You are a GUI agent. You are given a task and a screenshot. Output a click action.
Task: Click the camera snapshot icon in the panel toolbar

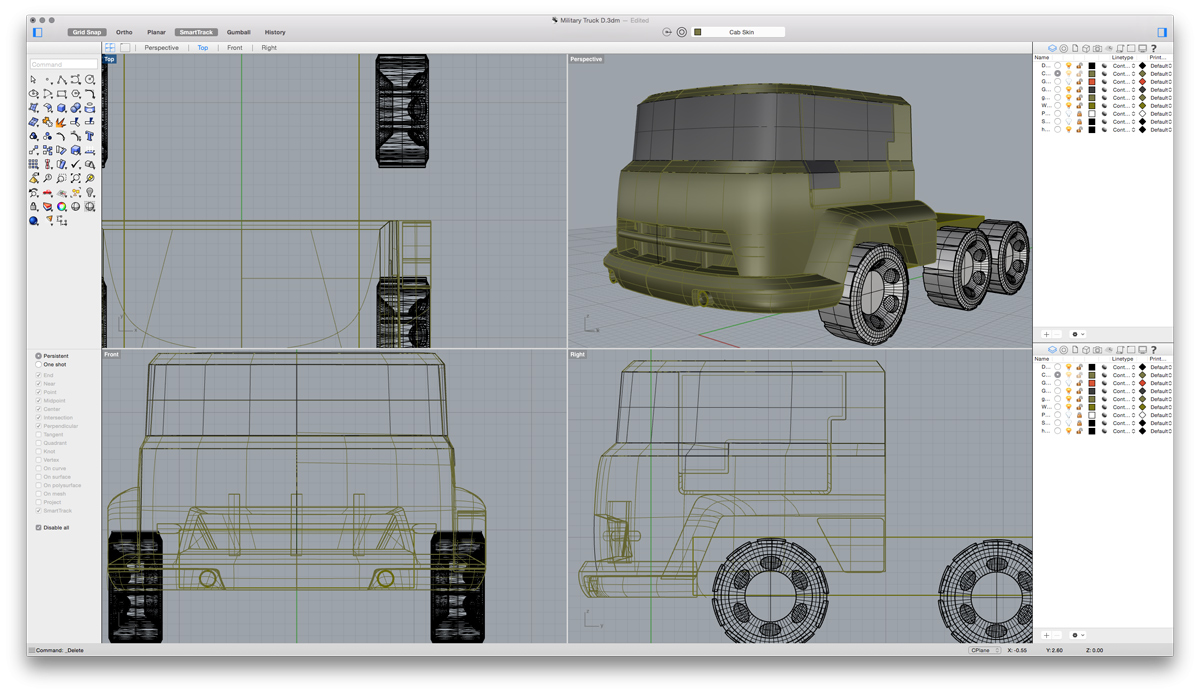click(x=1097, y=48)
